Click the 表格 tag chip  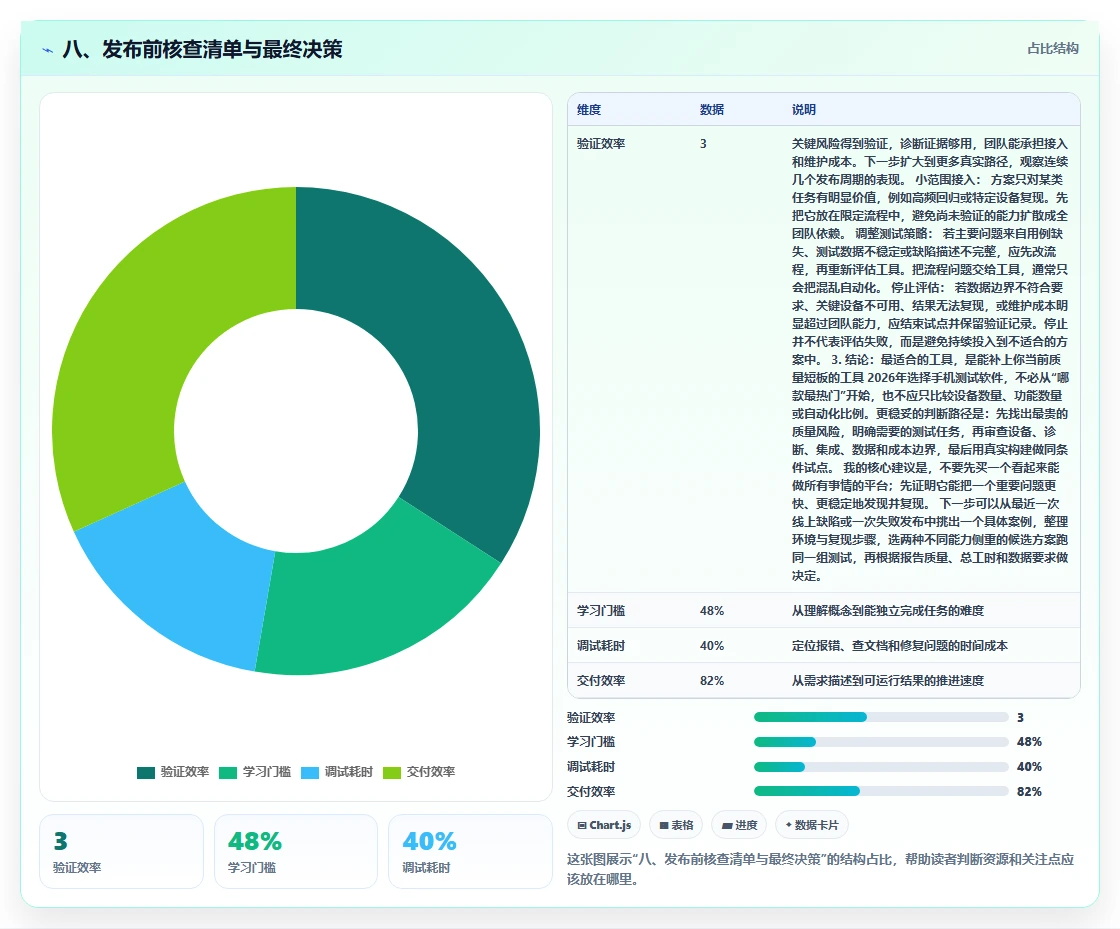click(x=676, y=825)
